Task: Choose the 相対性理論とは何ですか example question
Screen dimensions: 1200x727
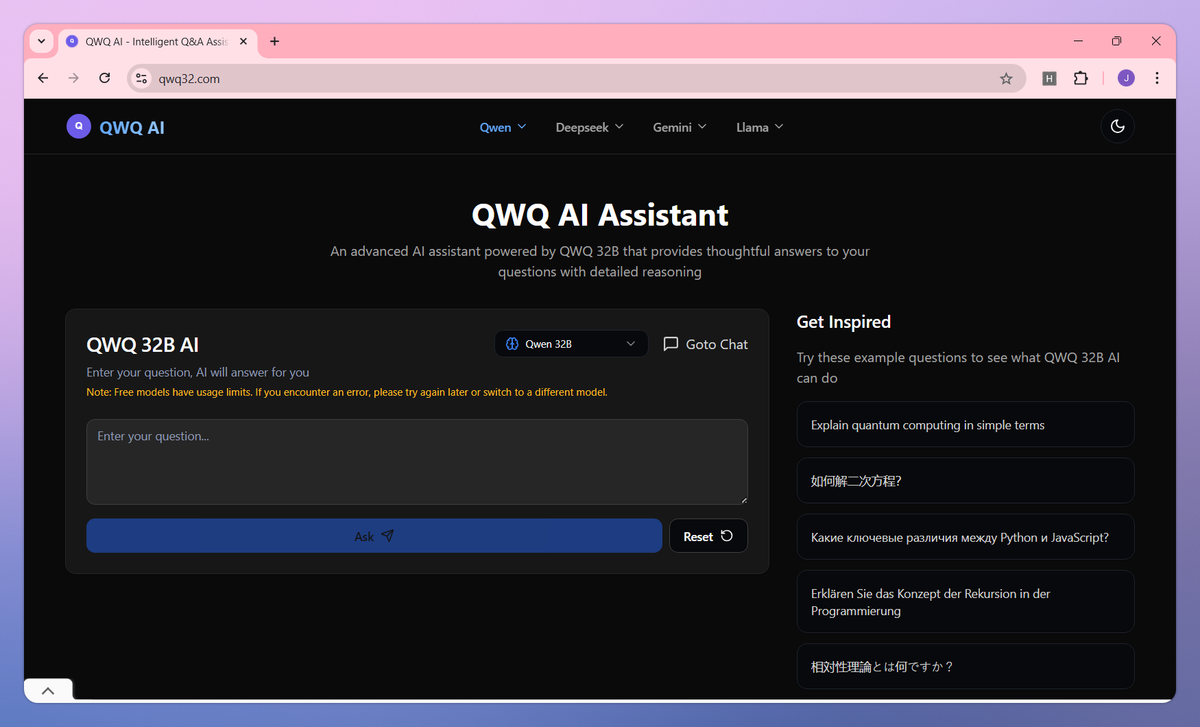Action: point(965,666)
